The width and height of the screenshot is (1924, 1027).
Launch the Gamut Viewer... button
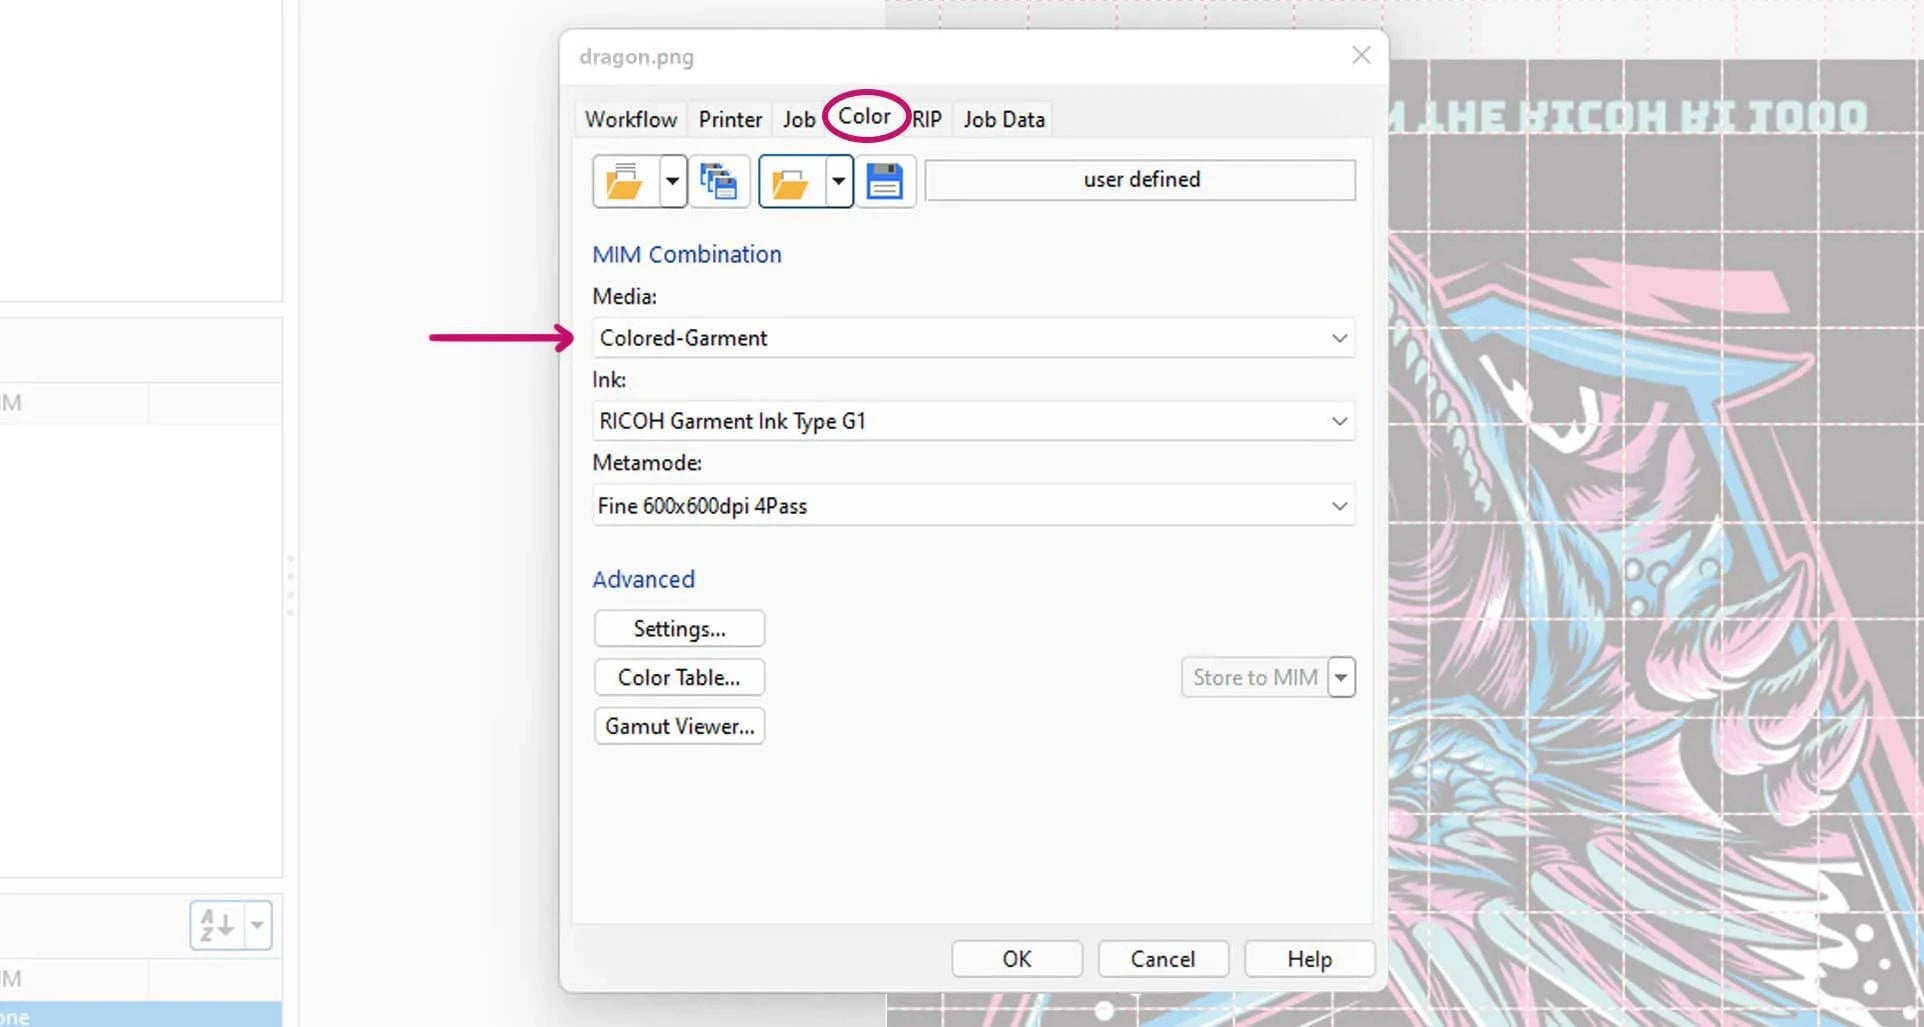click(679, 727)
